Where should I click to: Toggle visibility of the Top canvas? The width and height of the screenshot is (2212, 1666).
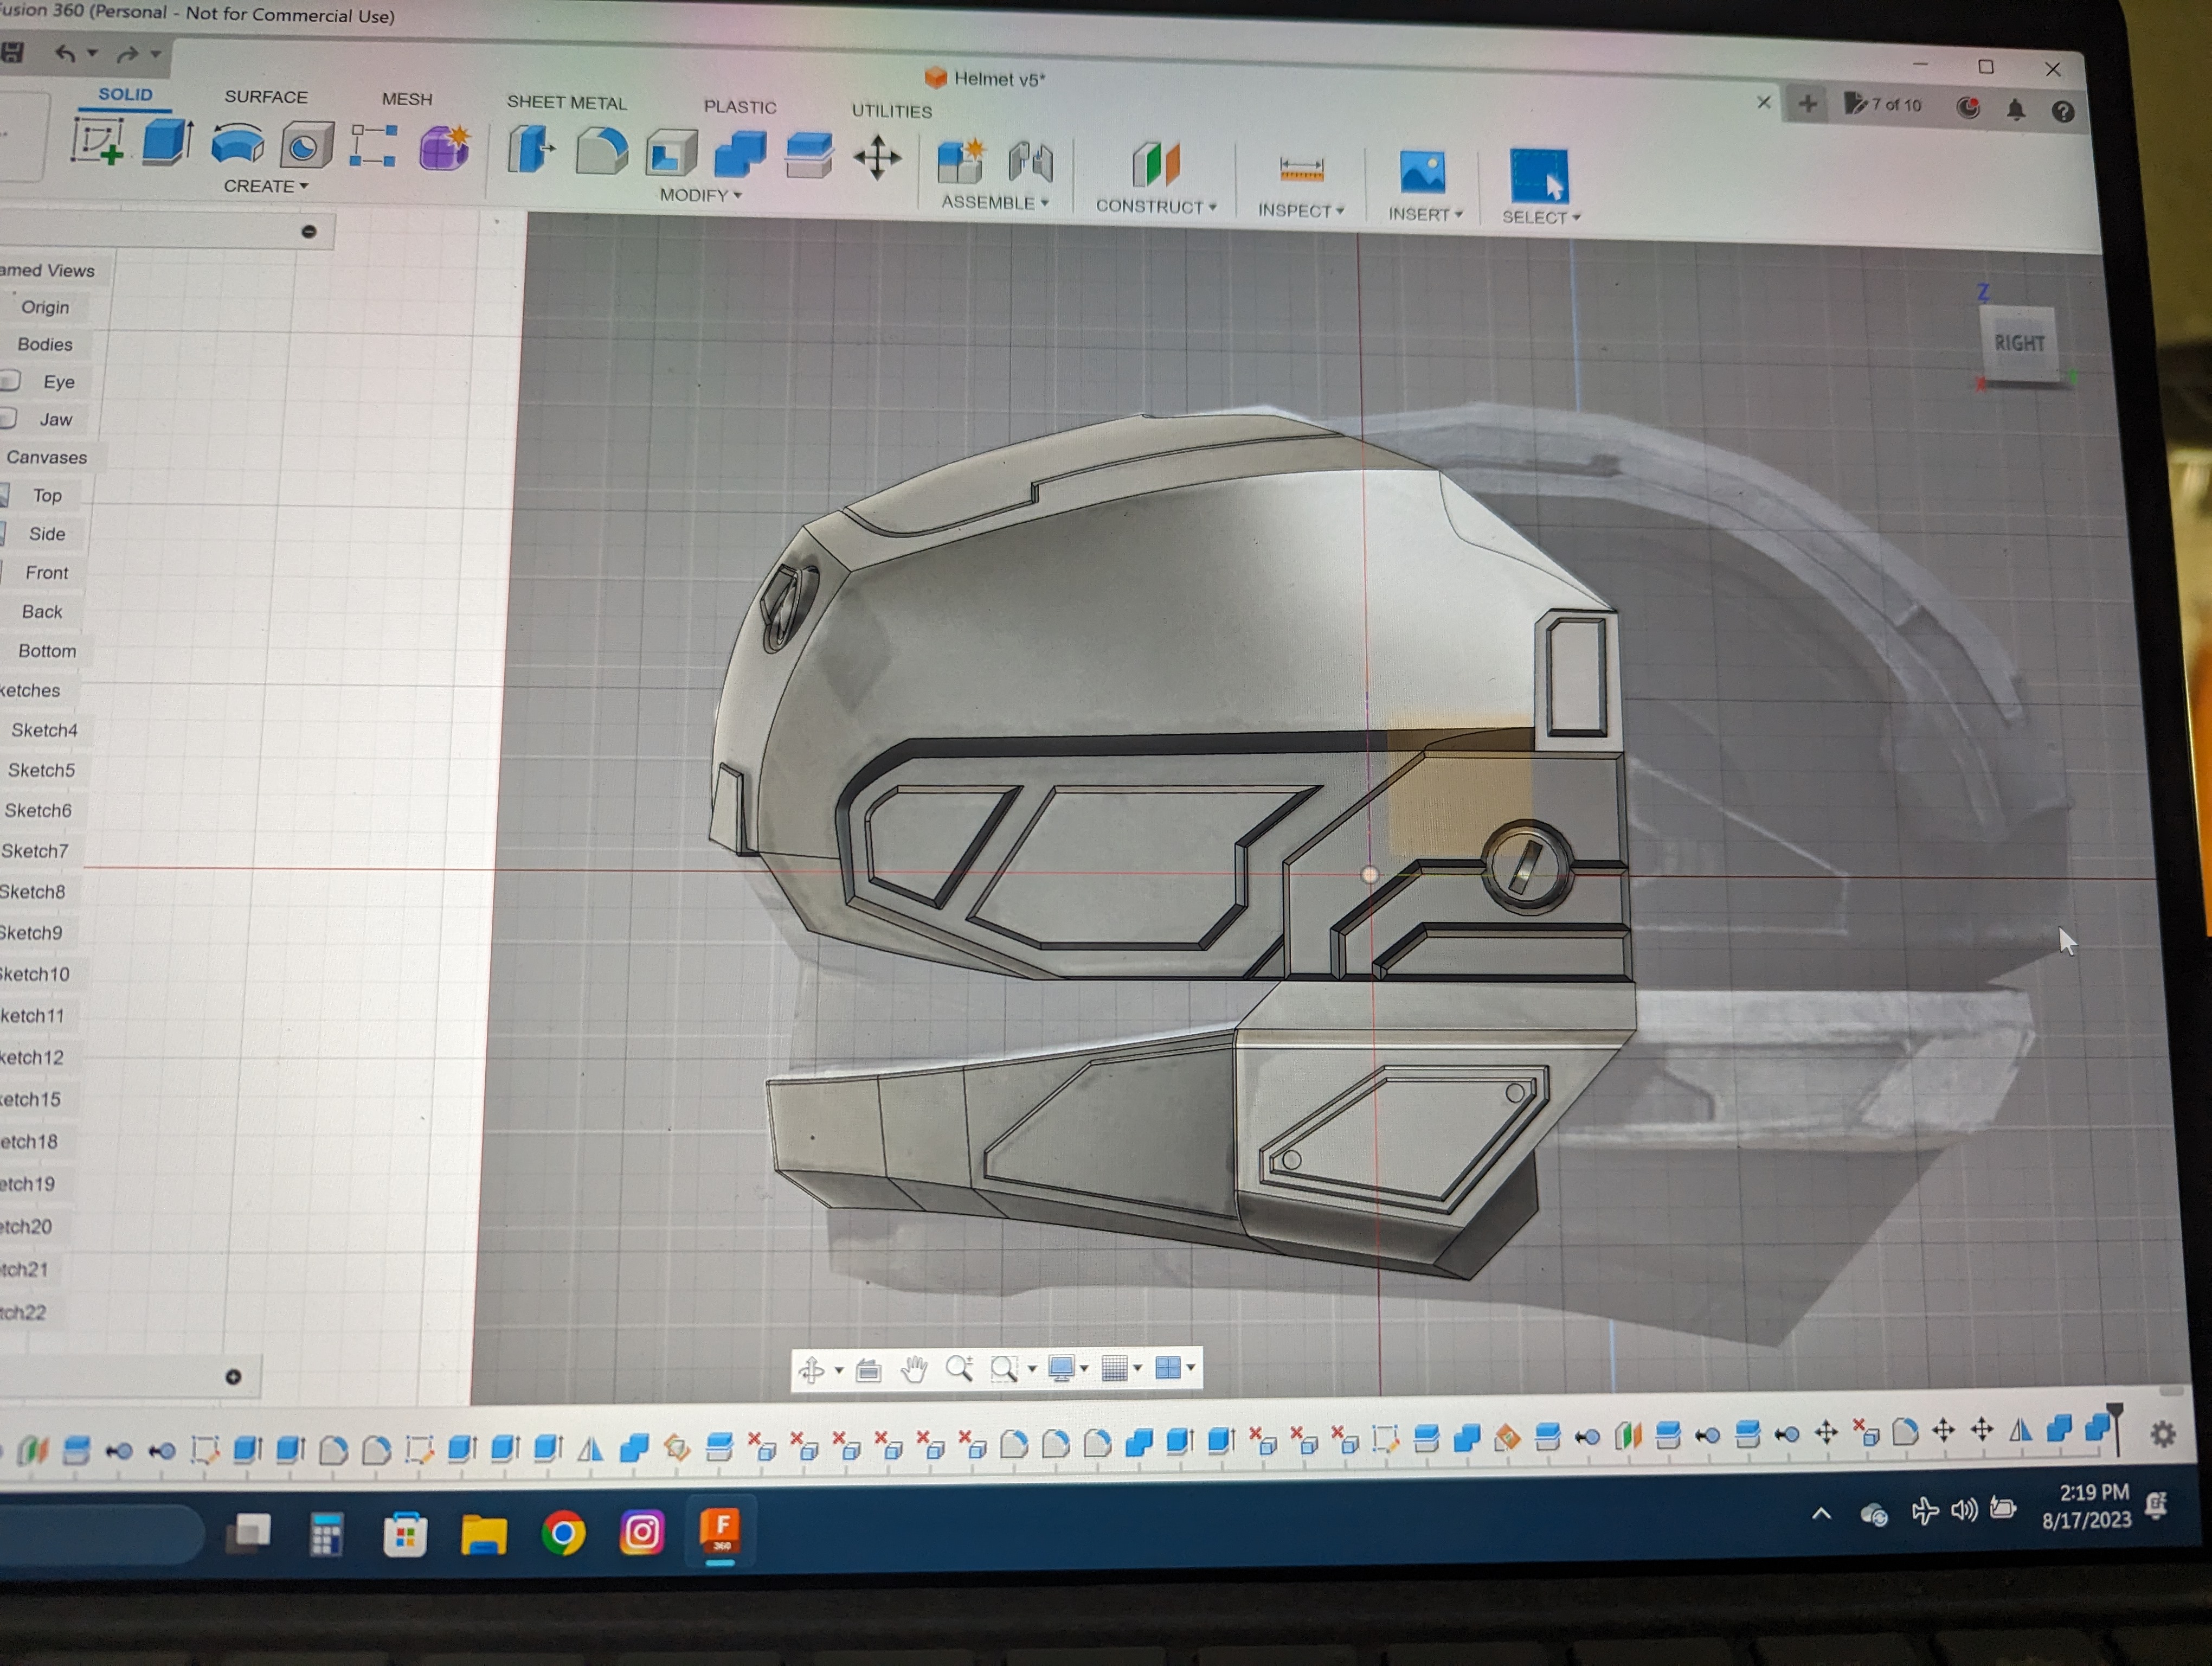click(x=4, y=495)
